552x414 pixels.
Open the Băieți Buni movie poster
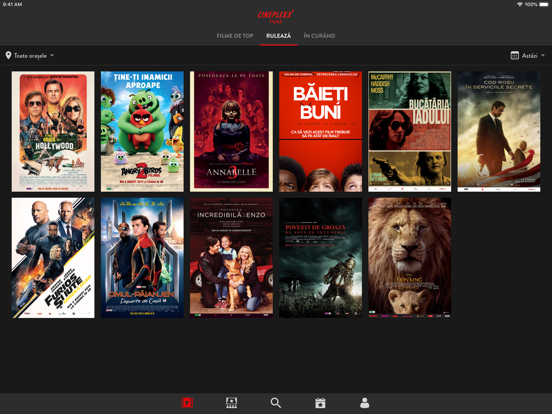[x=320, y=131]
